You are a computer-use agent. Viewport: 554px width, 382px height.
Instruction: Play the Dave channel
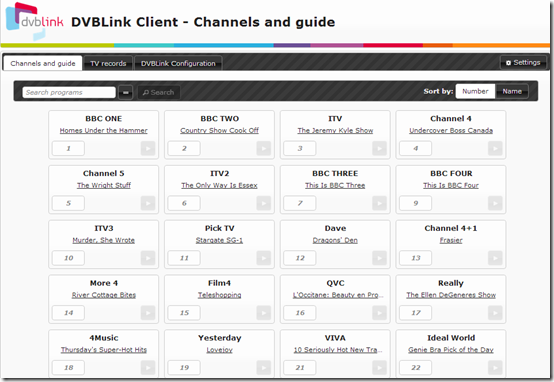[379, 258]
